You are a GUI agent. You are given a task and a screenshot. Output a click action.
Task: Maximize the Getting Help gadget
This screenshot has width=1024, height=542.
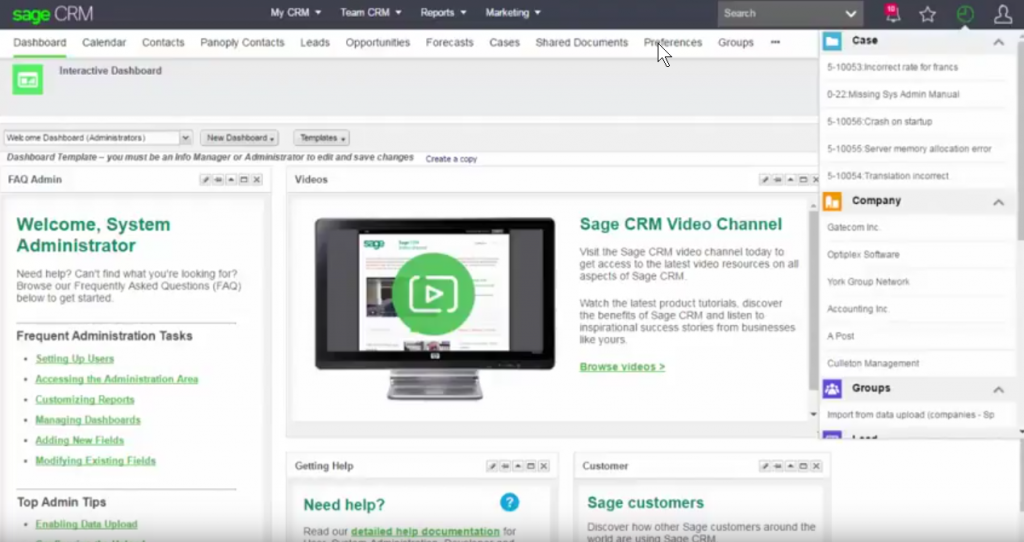click(x=531, y=466)
